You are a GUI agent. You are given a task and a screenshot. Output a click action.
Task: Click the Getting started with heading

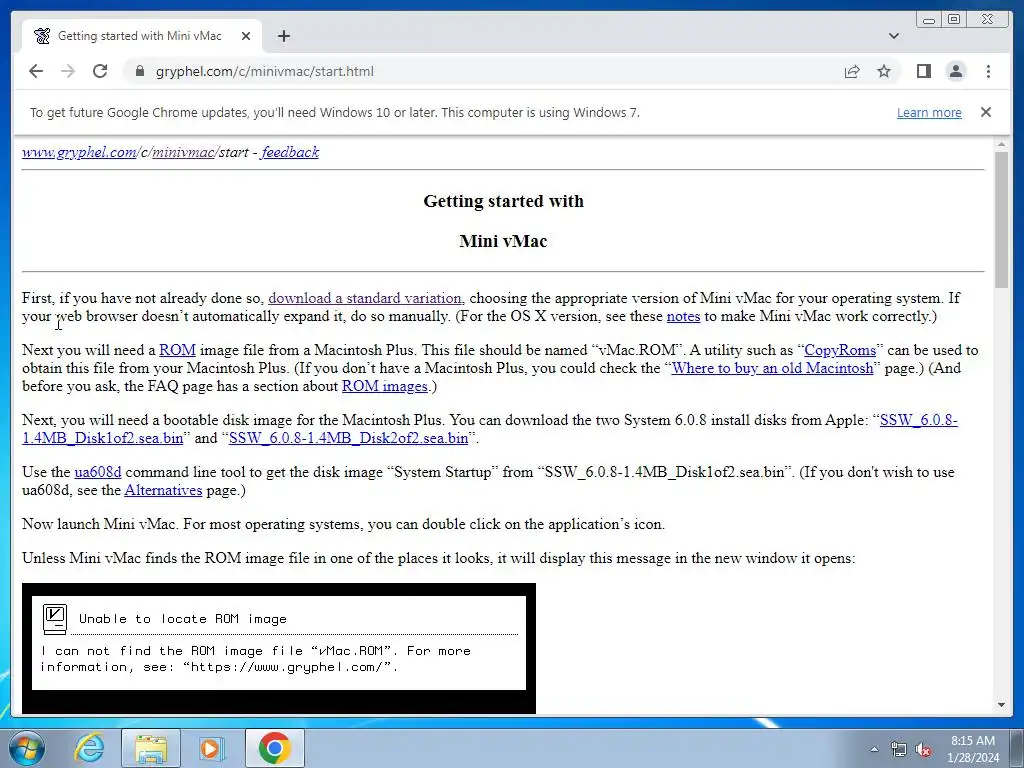[x=504, y=201]
